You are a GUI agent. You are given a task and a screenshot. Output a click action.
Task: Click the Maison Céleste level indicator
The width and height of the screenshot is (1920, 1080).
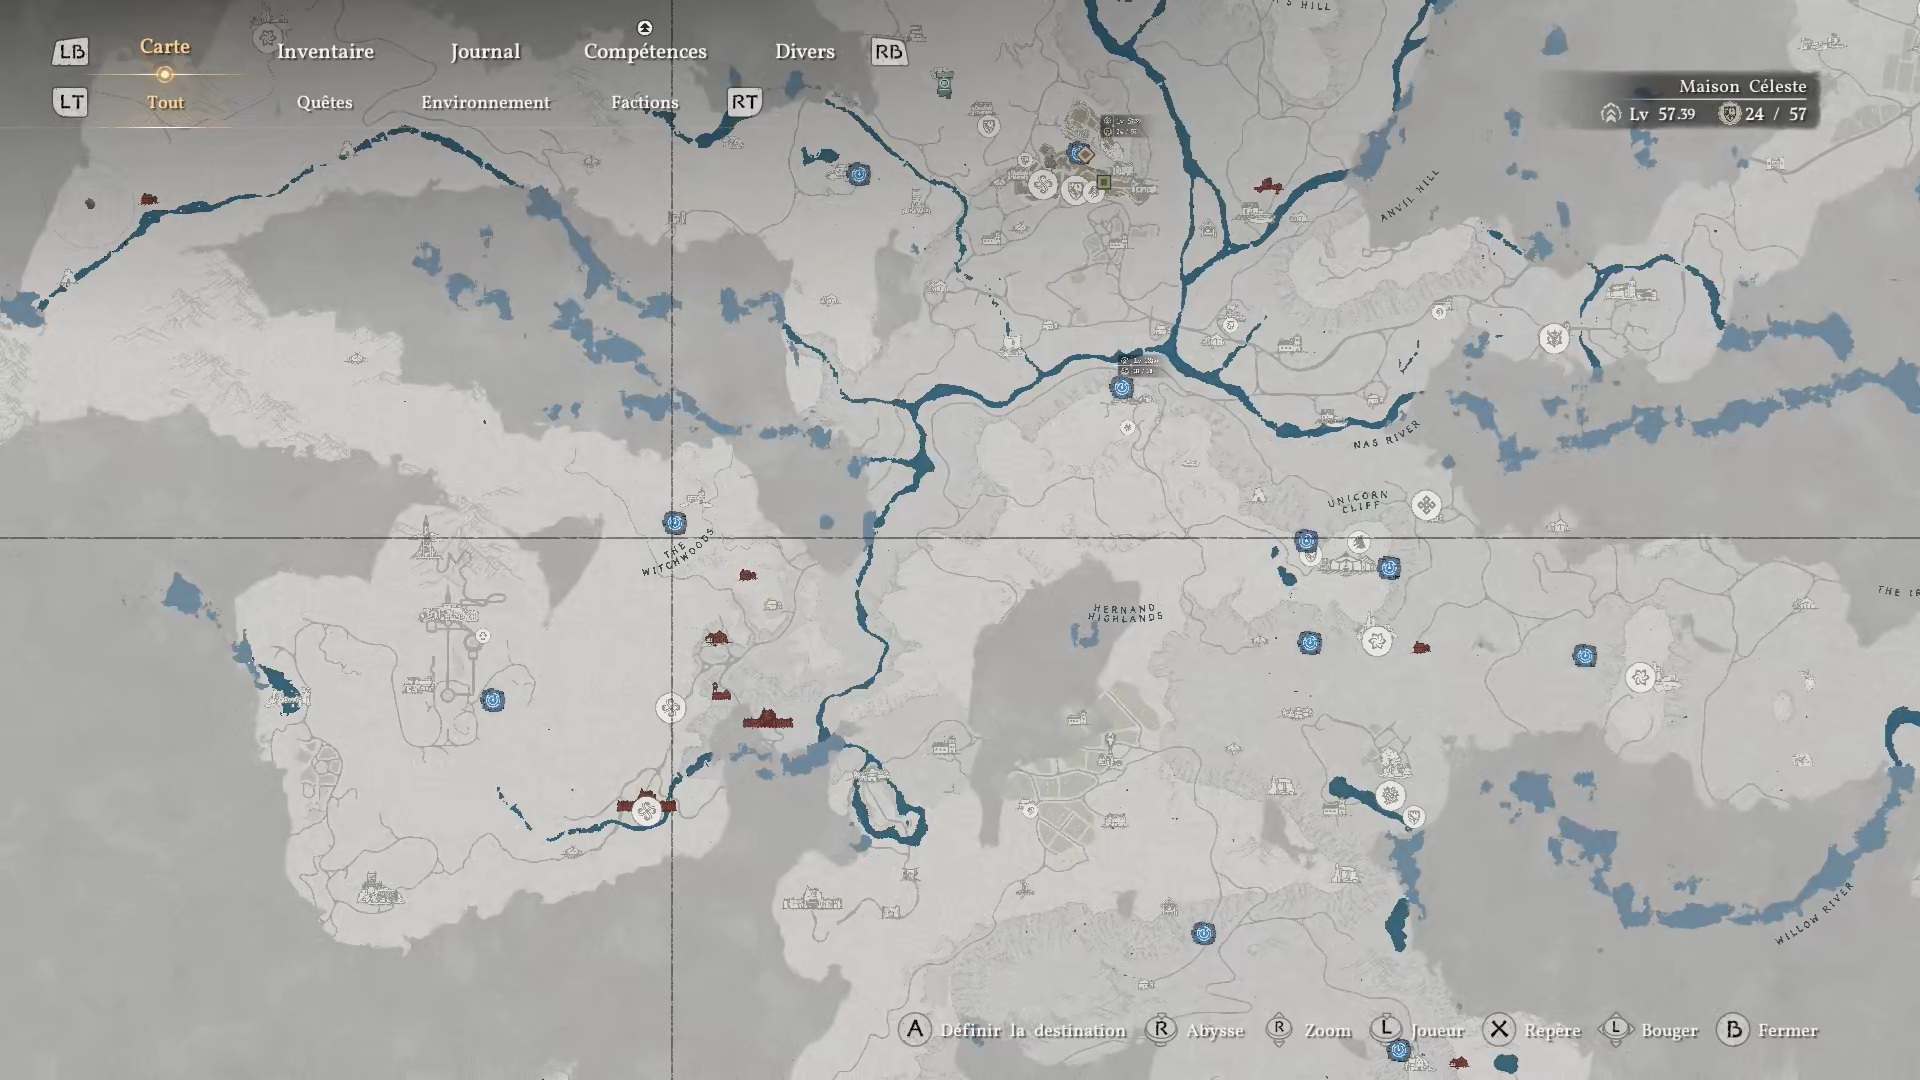click(x=1662, y=114)
